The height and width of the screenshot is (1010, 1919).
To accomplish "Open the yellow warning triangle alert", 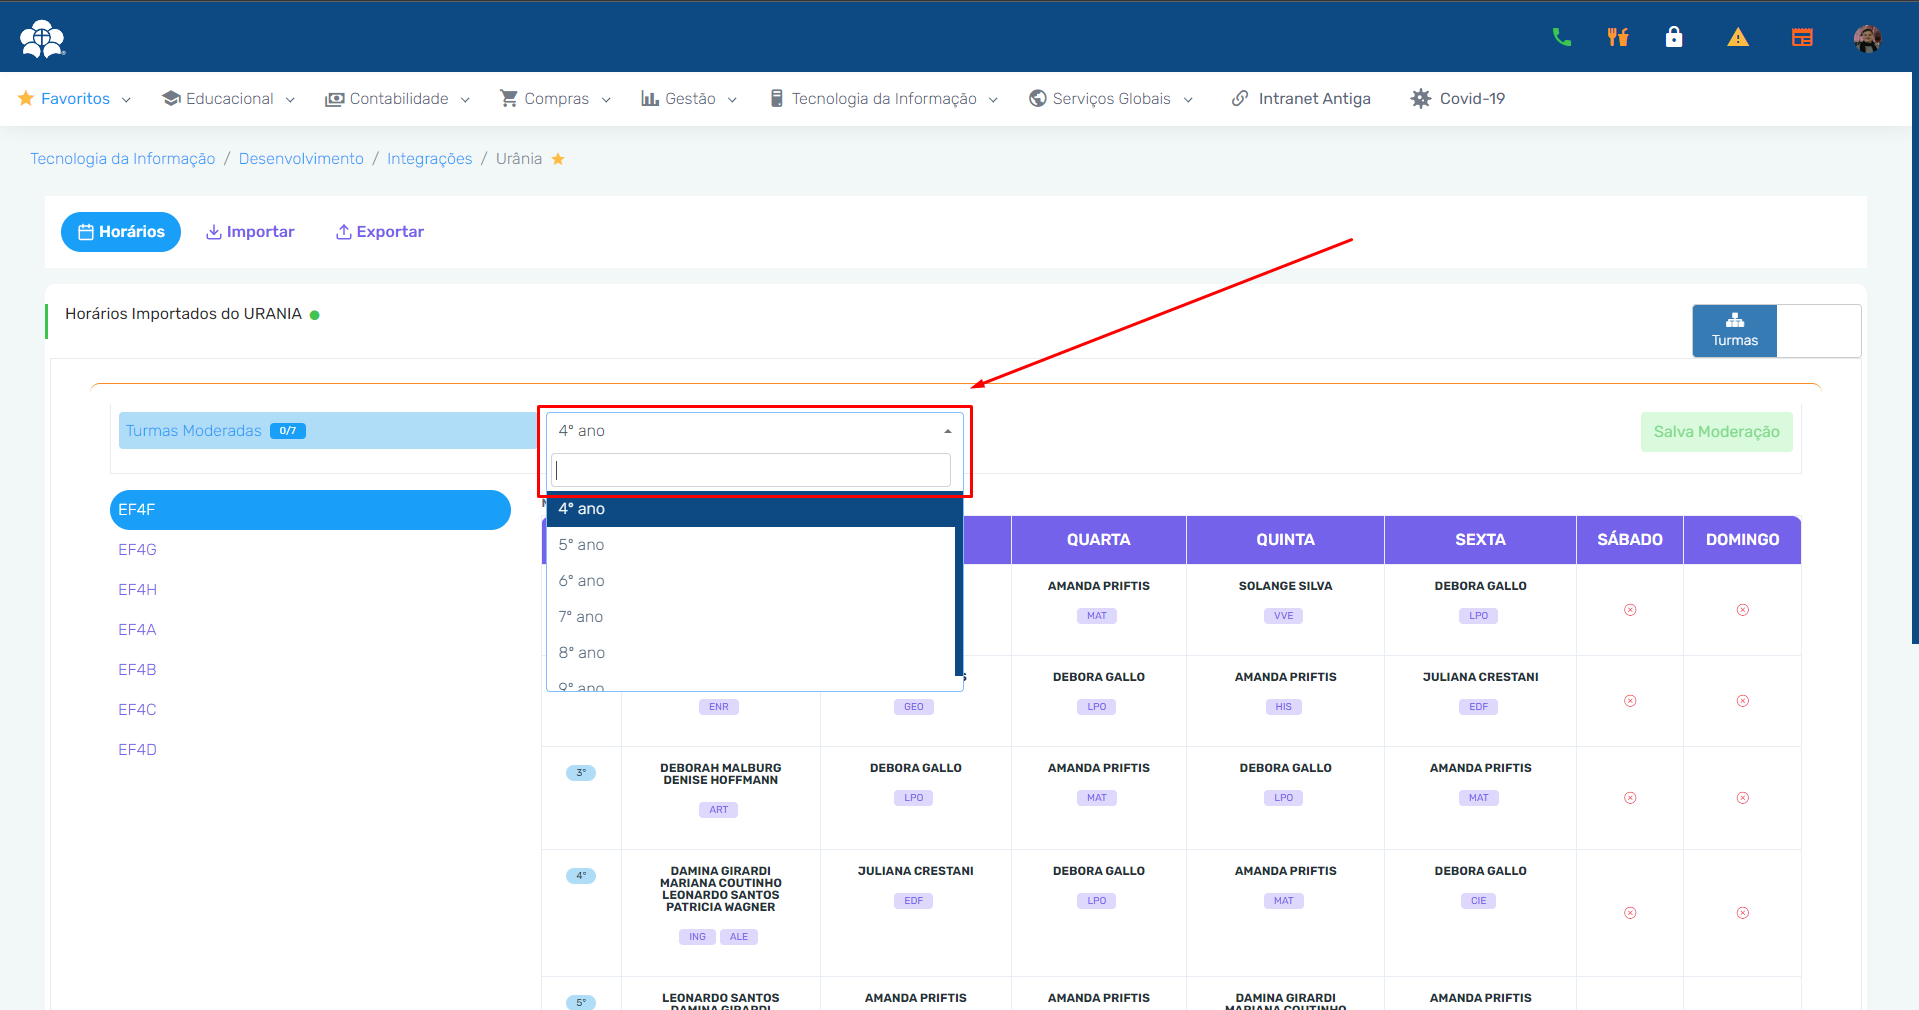I will pyautogui.click(x=1738, y=38).
